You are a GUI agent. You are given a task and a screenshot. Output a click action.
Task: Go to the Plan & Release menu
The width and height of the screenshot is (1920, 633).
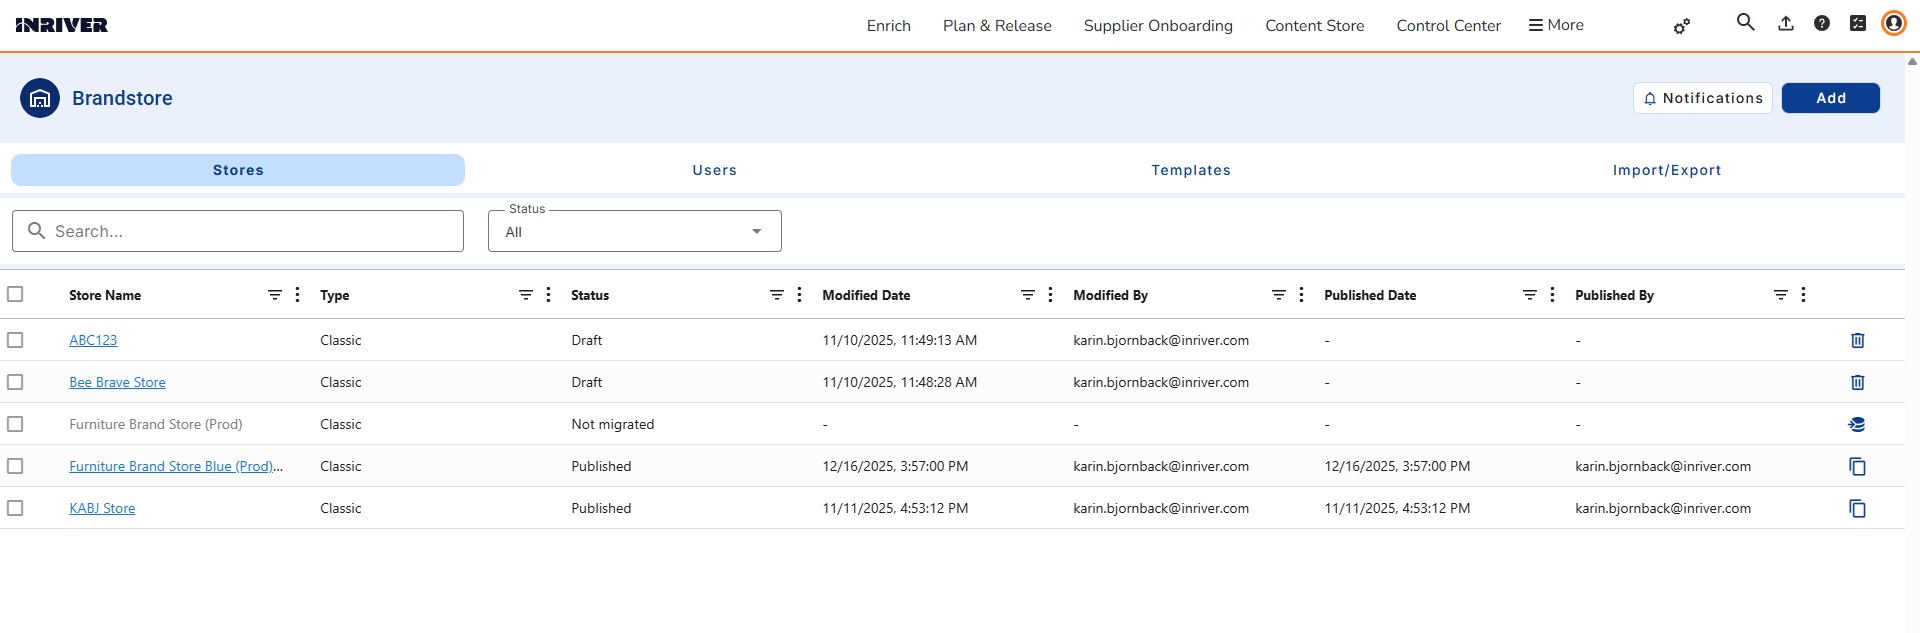(x=997, y=26)
